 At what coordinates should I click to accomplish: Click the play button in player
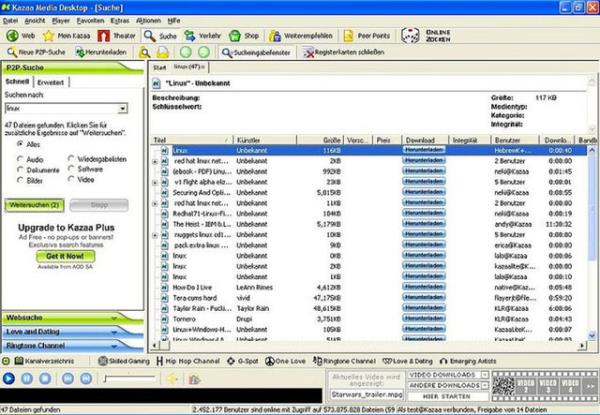8,379
